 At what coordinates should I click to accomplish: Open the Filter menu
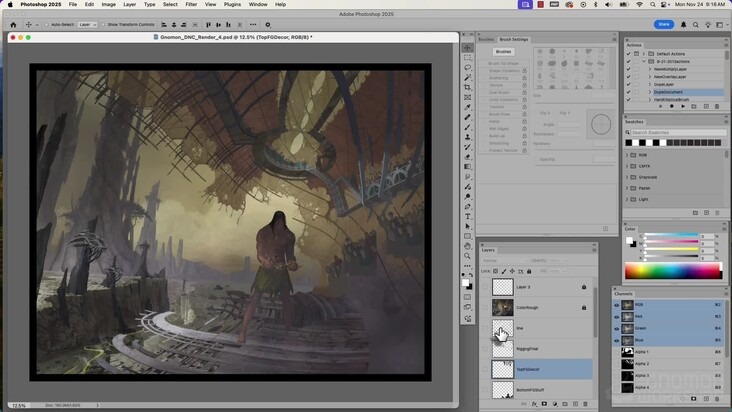[191, 4]
